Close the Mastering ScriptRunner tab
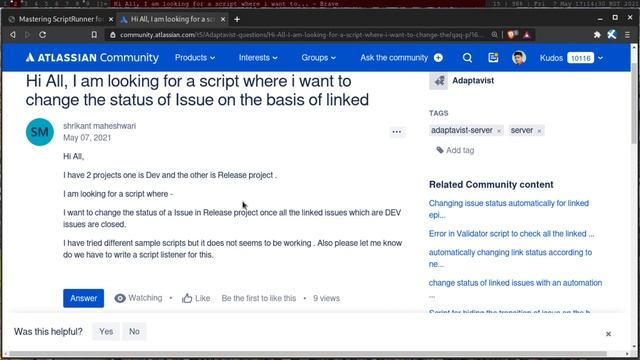 click(111, 19)
